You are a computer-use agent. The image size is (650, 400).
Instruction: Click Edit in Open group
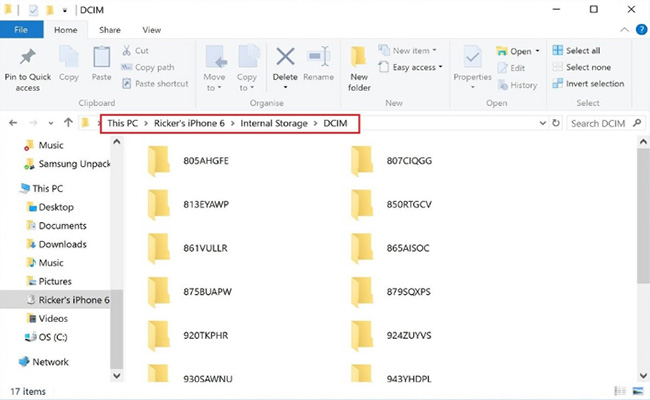(x=512, y=68)
